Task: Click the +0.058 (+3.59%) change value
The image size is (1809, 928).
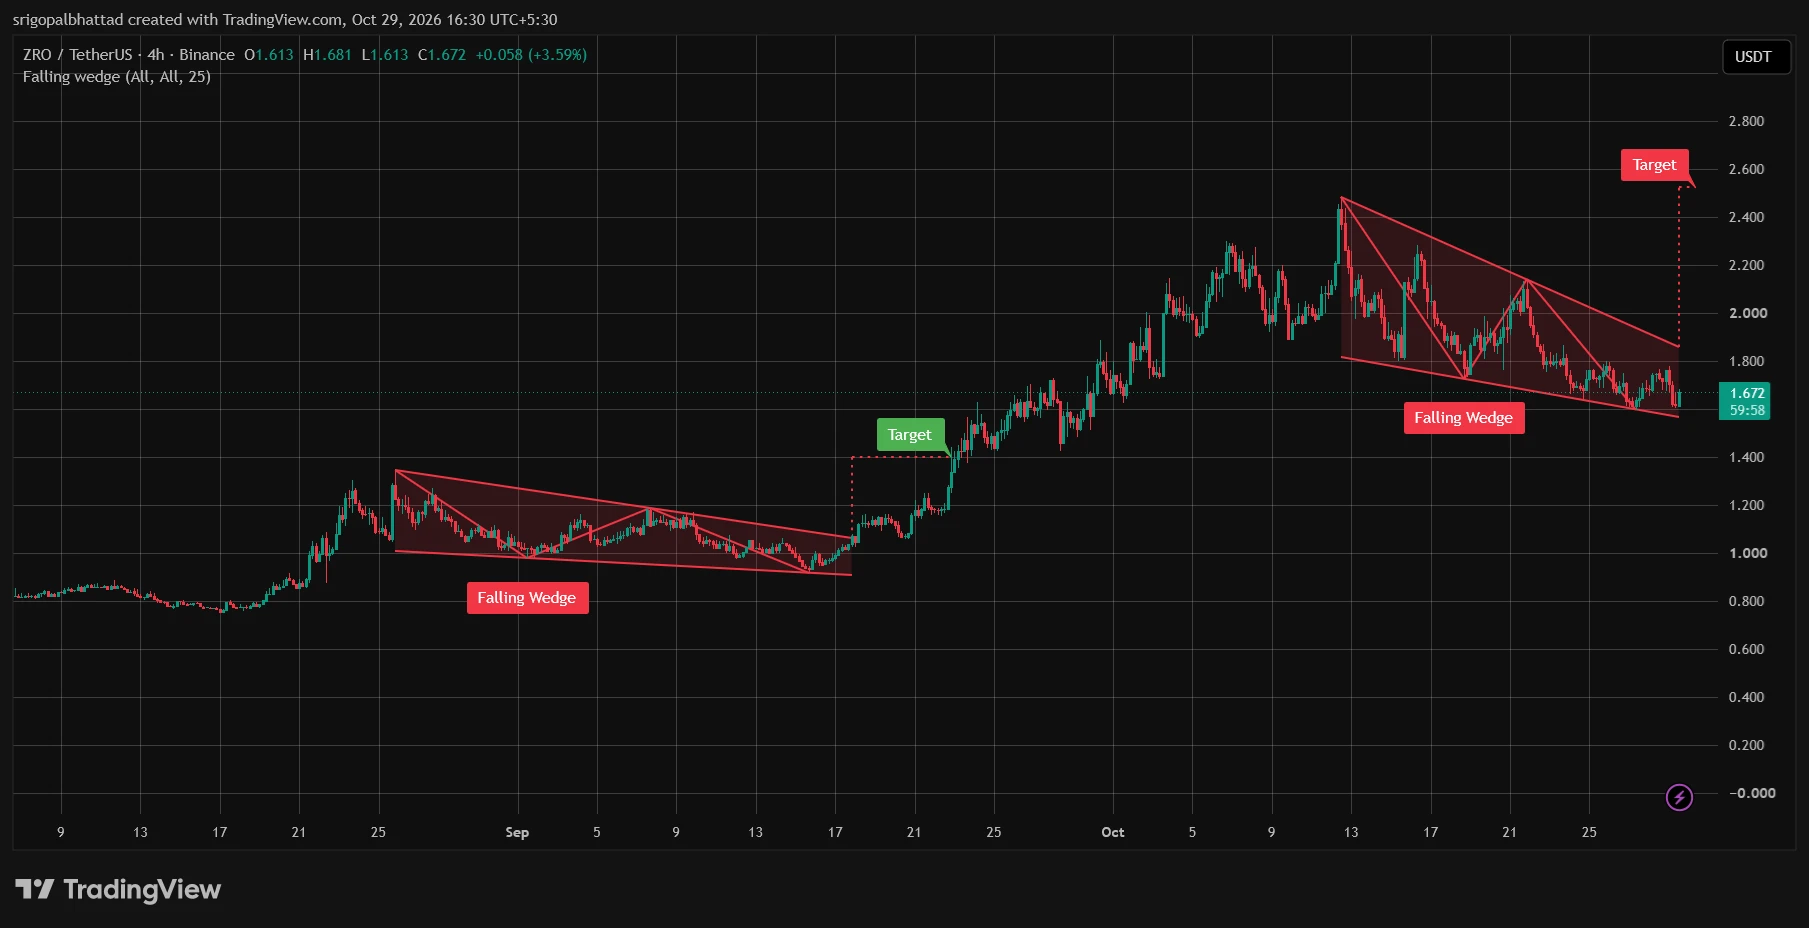Action: point(531,55)
